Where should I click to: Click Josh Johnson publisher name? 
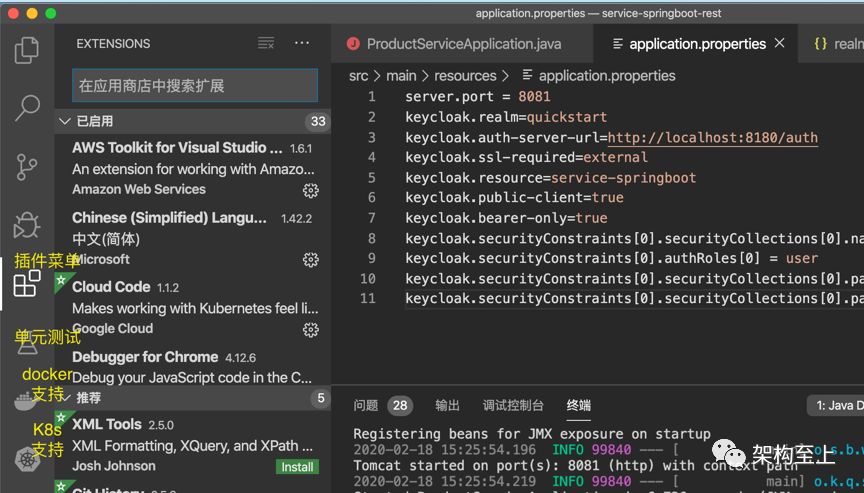click(x=114, y=466)
